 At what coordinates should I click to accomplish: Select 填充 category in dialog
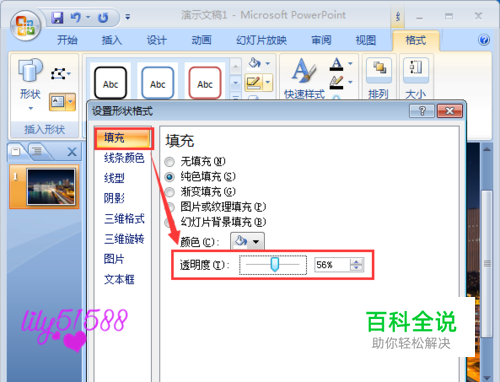click(x=123, y=138)
